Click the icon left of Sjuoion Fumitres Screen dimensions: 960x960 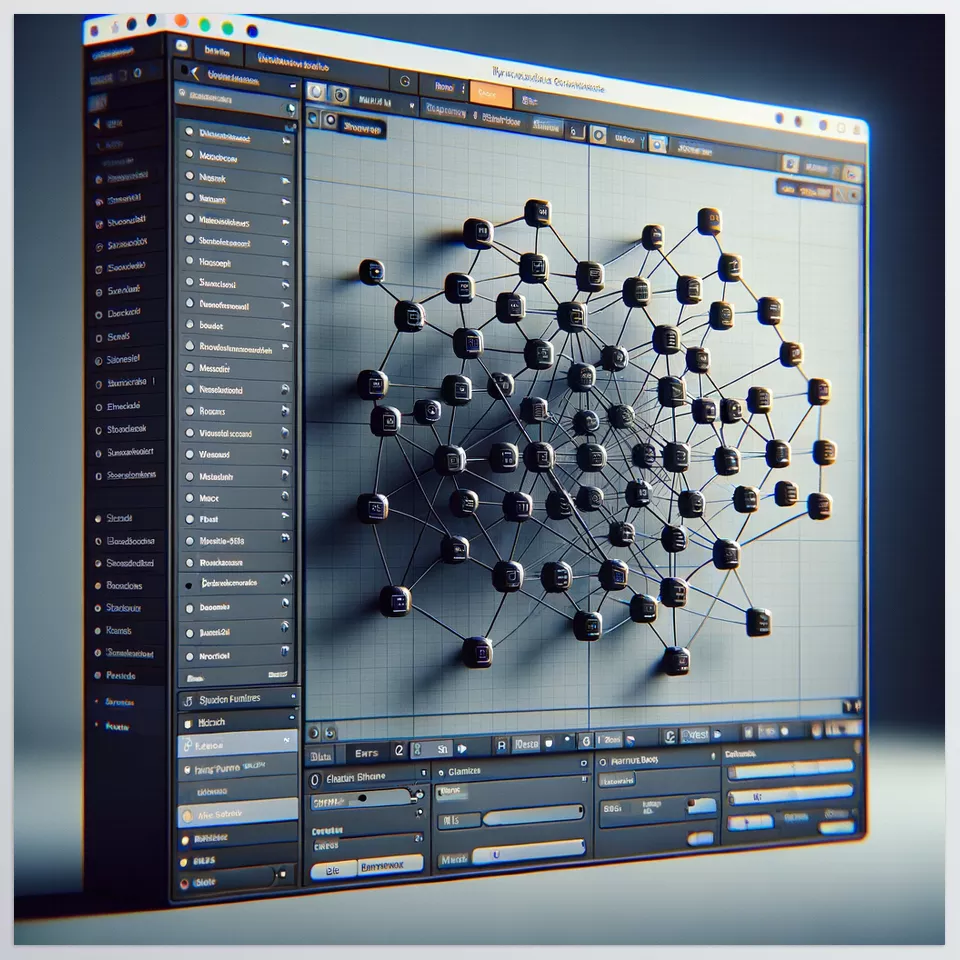[x=188, y=701]
